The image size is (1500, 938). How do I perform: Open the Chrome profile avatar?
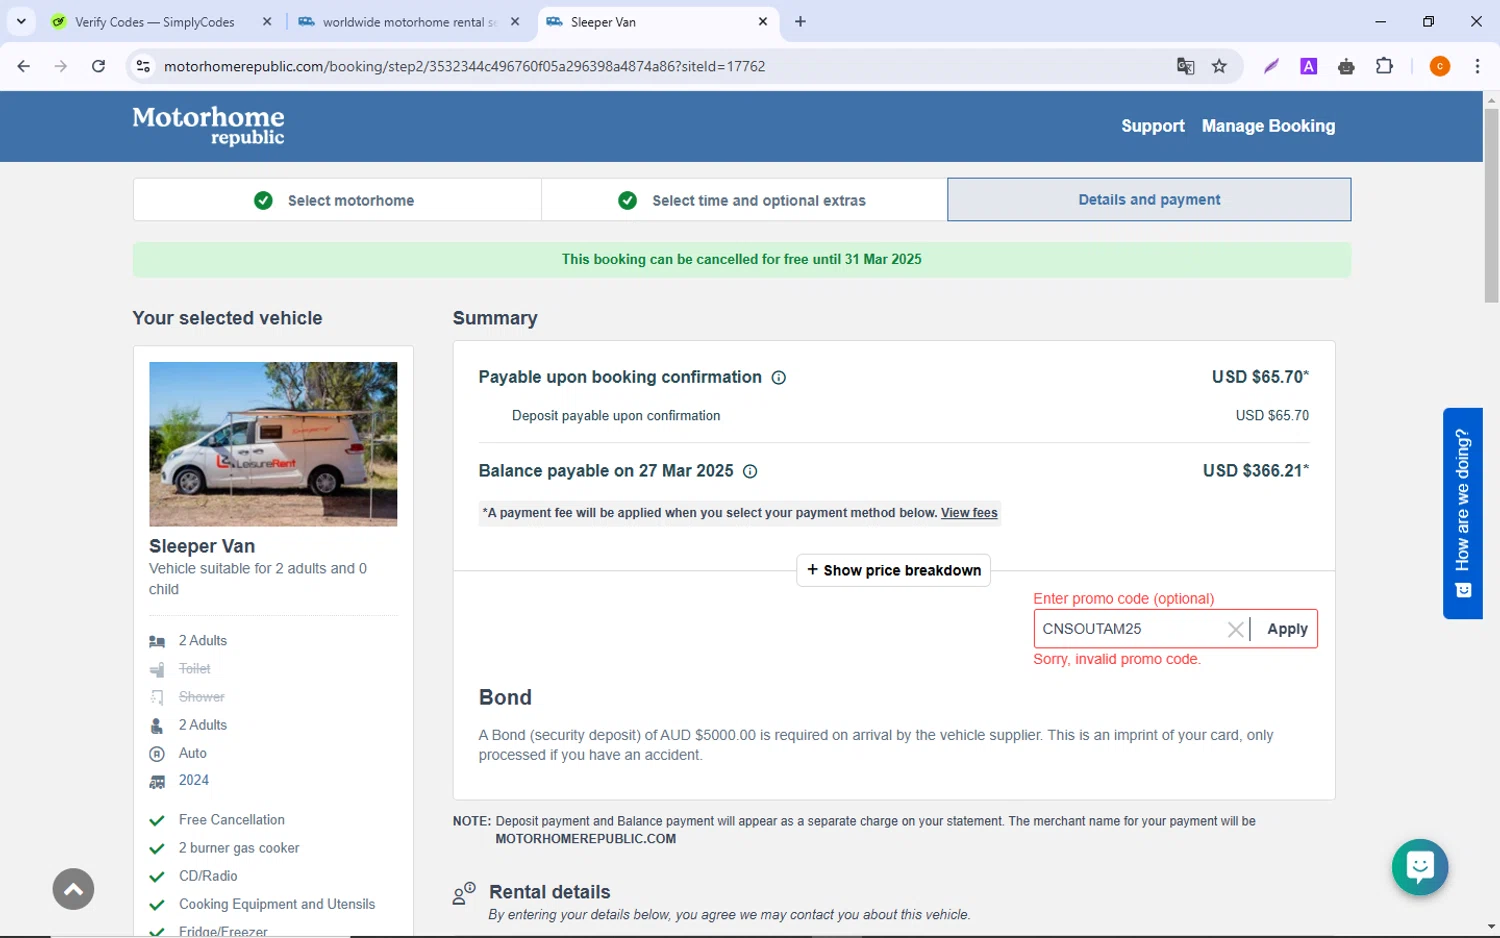coord(1440,66)
